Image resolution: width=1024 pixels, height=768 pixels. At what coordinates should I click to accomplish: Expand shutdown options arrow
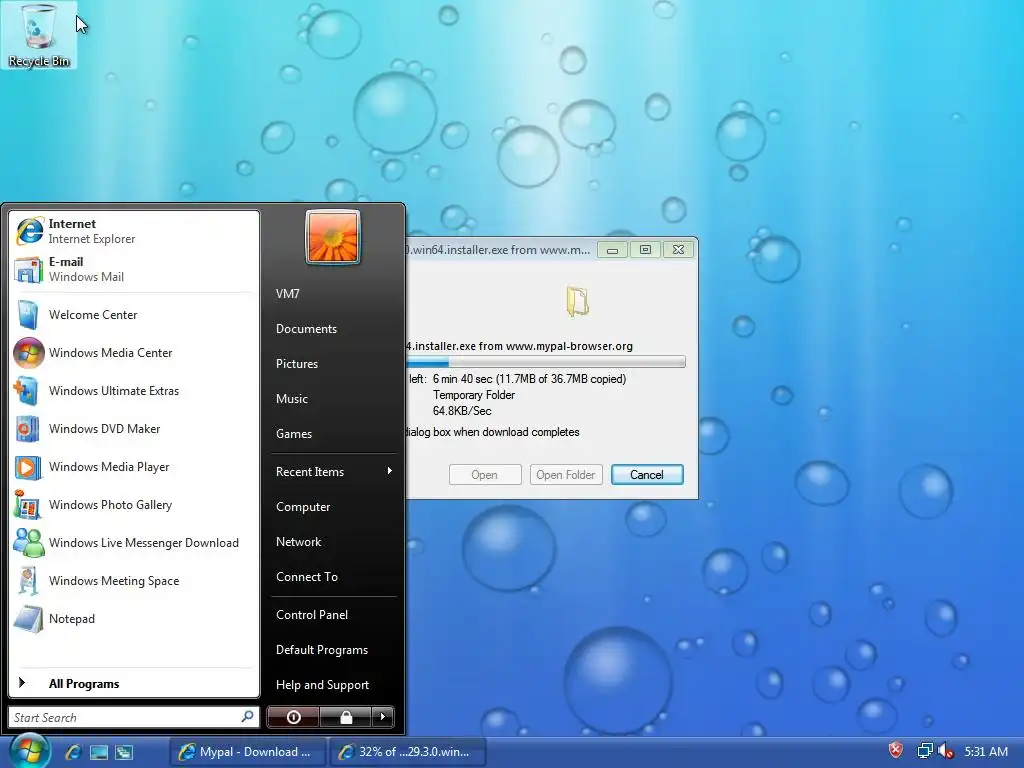click(x=383, y=717)
